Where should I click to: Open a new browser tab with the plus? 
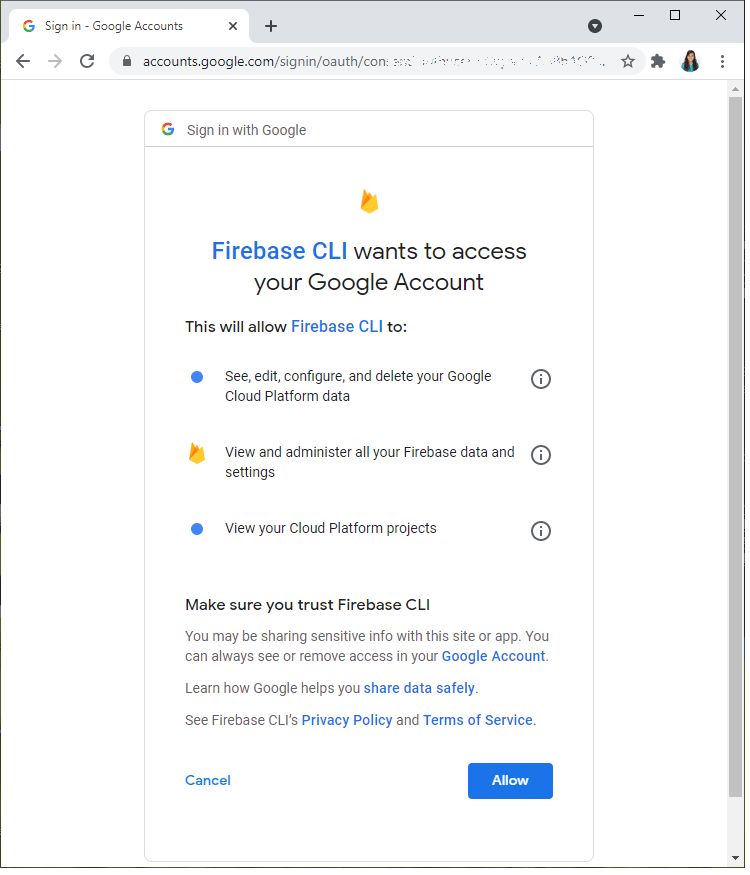[270, 26]
